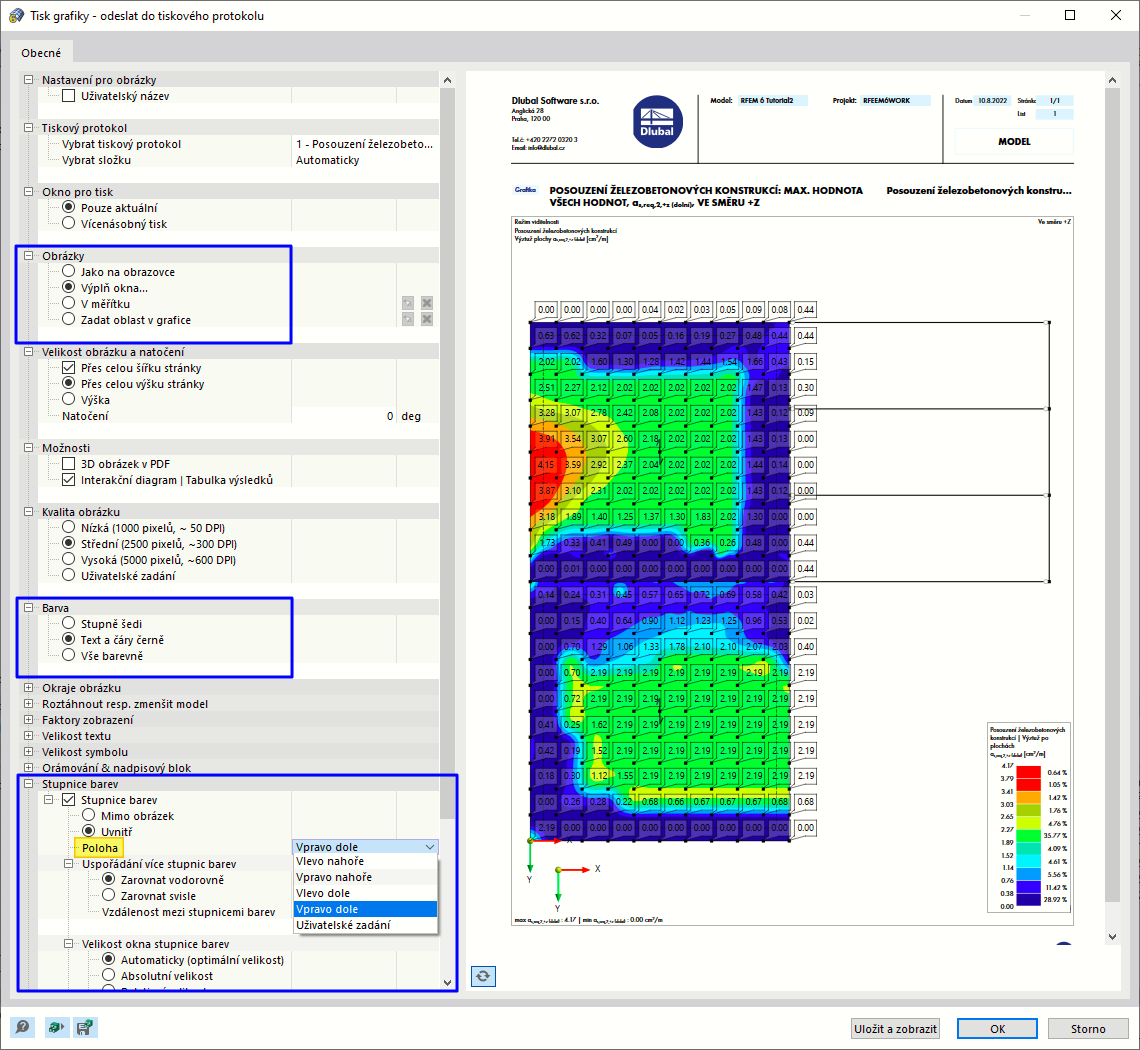Refresh the print preview with the arrows icon

(483, 976)
